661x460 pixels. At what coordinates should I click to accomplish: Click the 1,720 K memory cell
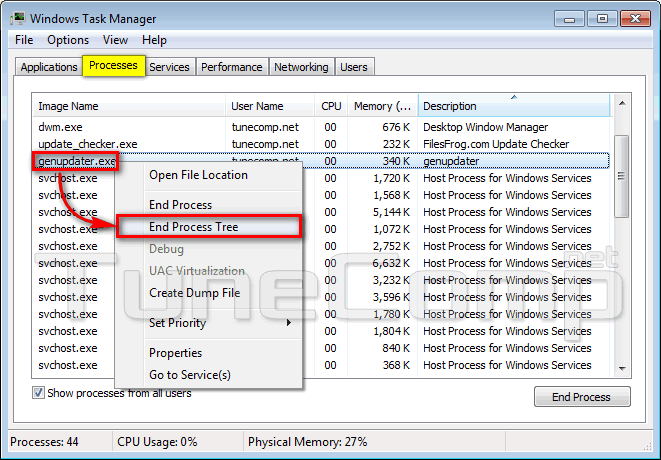tap(392, 178)
